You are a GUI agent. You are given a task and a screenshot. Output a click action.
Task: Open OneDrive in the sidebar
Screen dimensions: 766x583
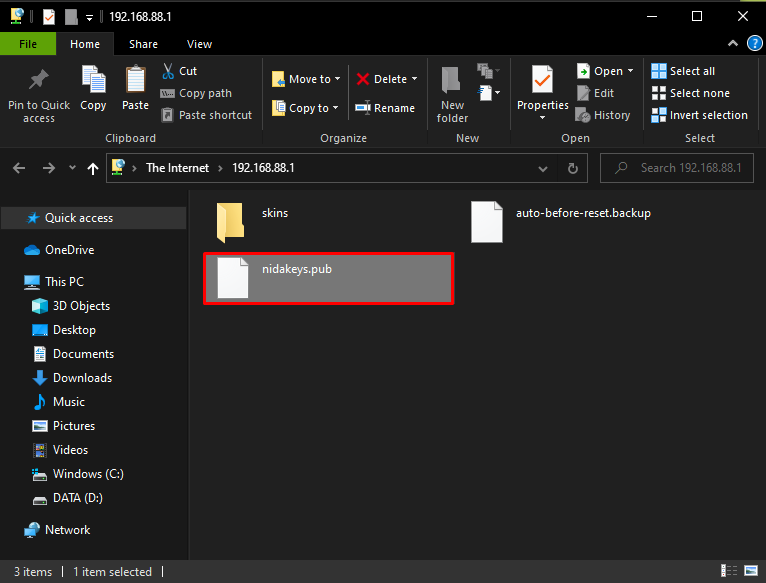pyautogui.click(x=59, y=250)
